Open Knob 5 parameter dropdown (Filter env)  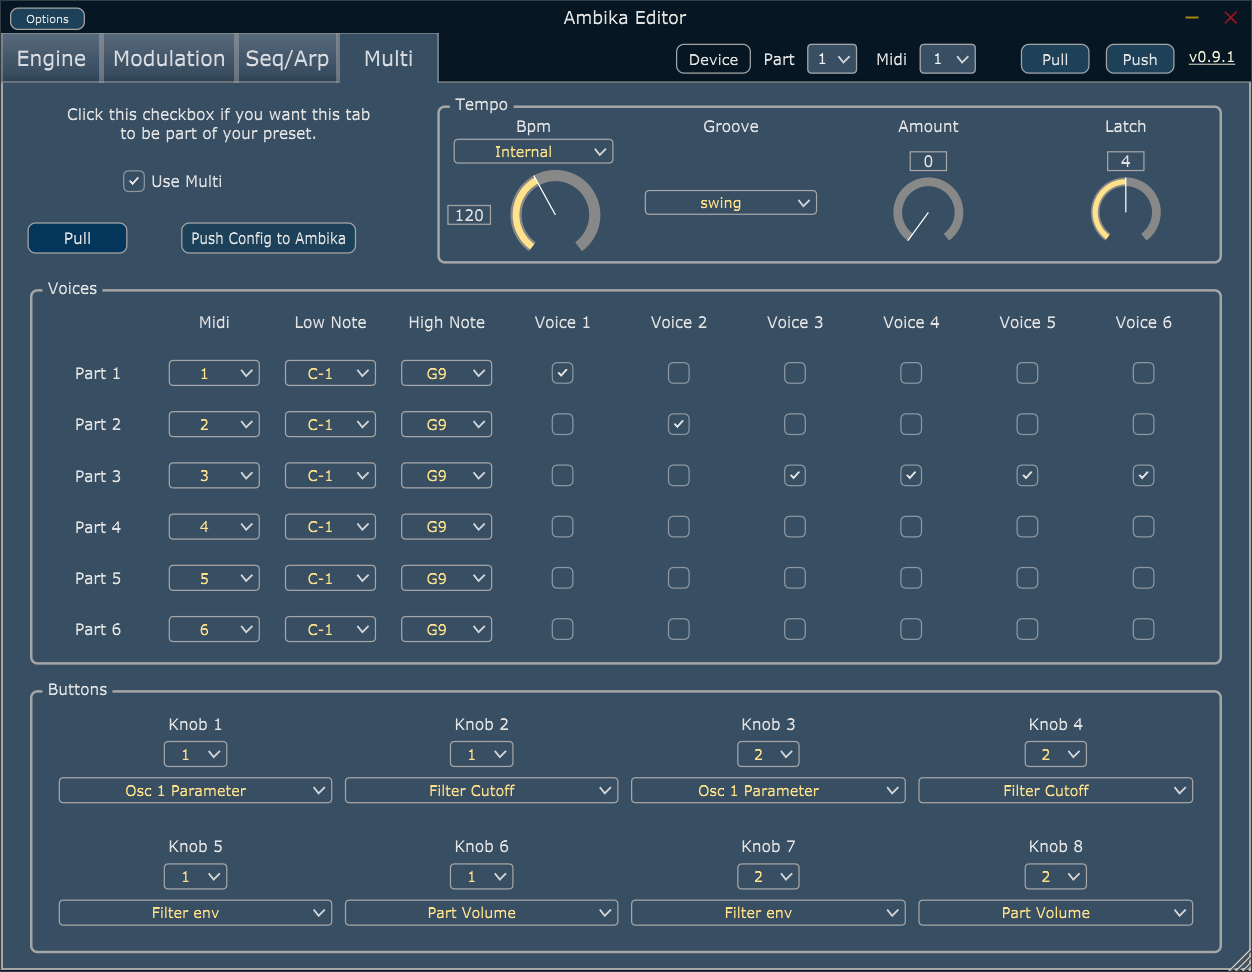tap(195, 913)
